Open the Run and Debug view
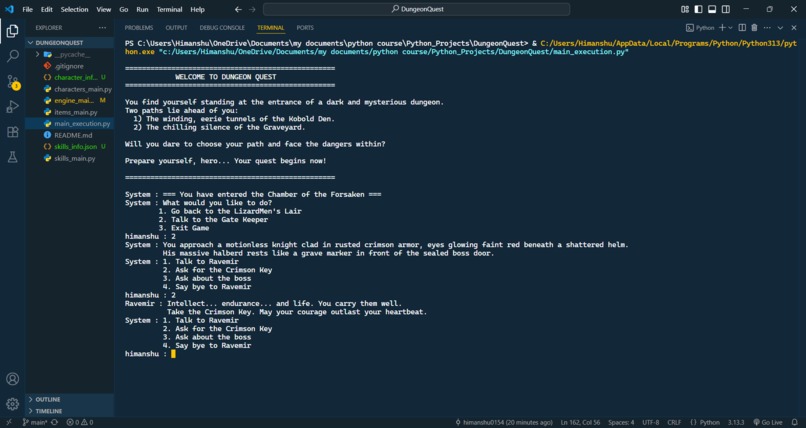This screenshot has height=428, width=806. 12,107
